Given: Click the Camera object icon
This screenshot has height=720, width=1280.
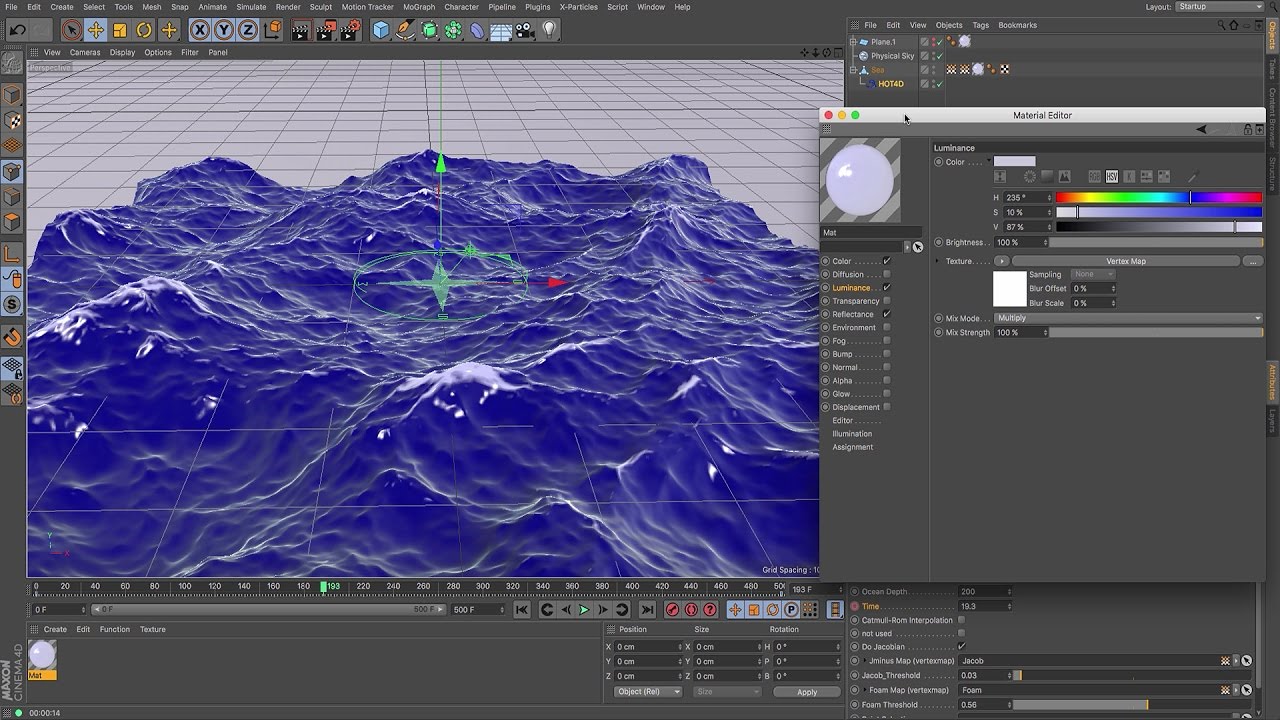Looking at the screenshot, I should pyautogui.click(x=525, y=30).
